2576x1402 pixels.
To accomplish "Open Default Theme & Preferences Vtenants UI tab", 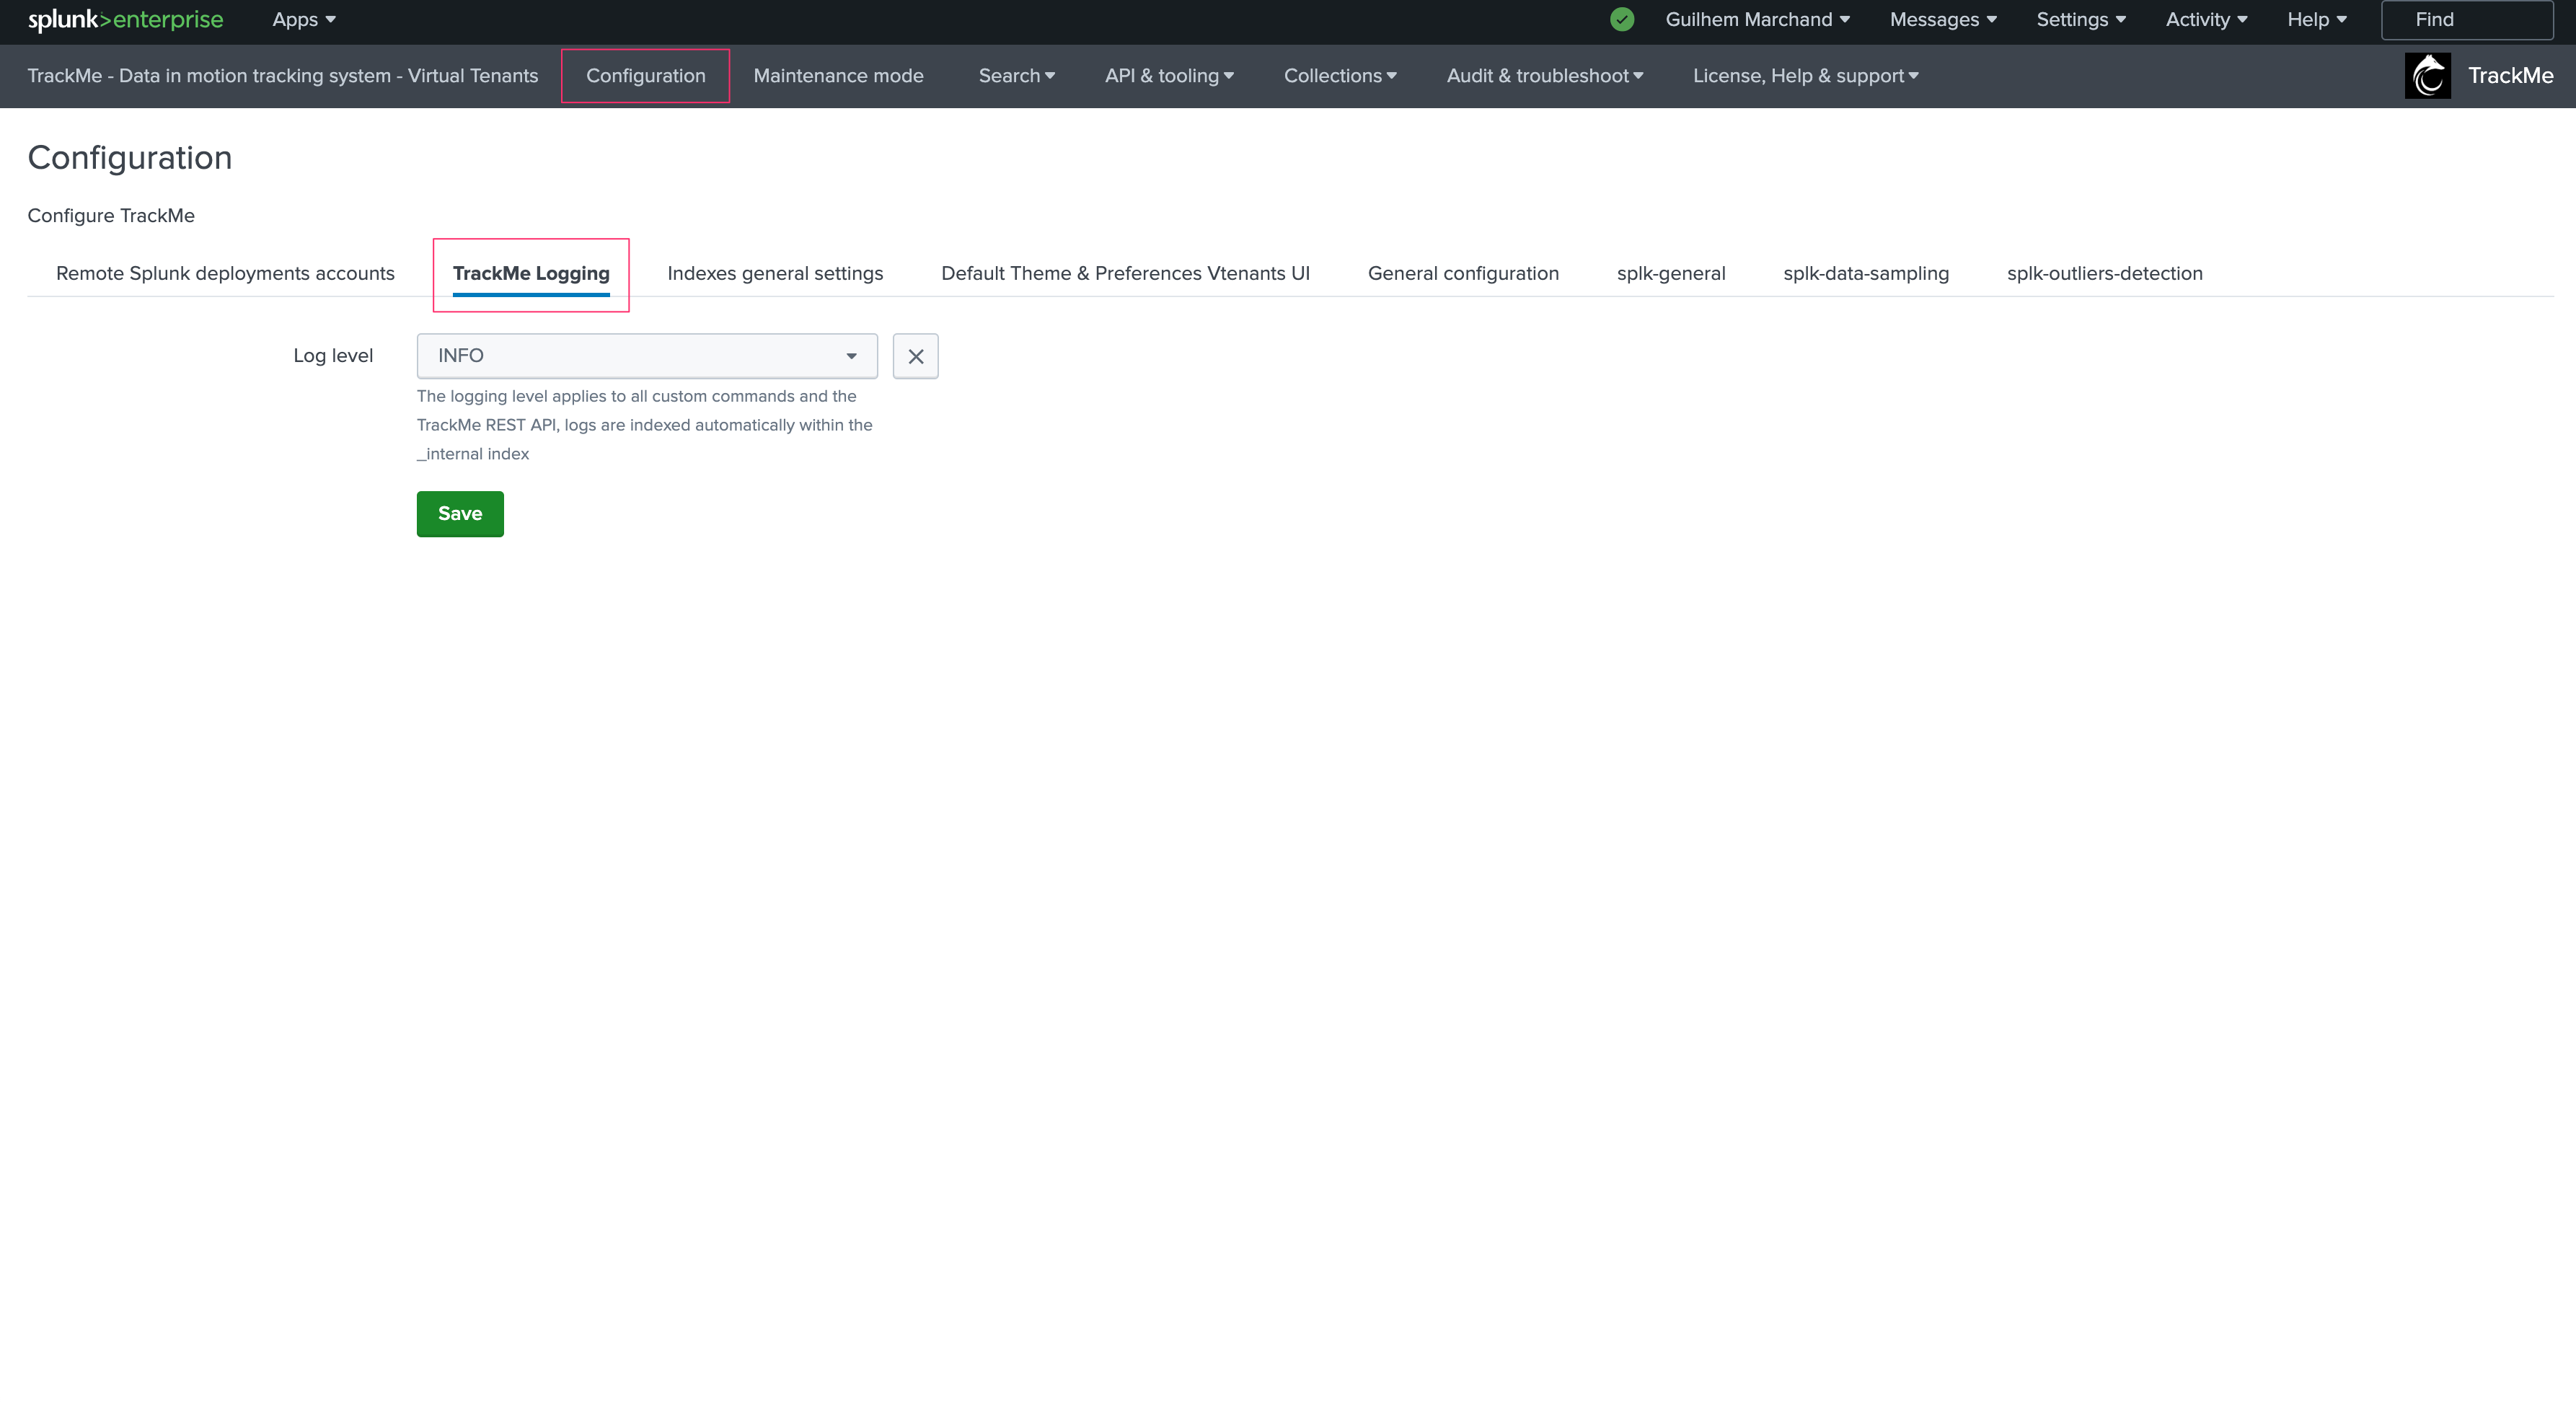I will [1125, 273].
